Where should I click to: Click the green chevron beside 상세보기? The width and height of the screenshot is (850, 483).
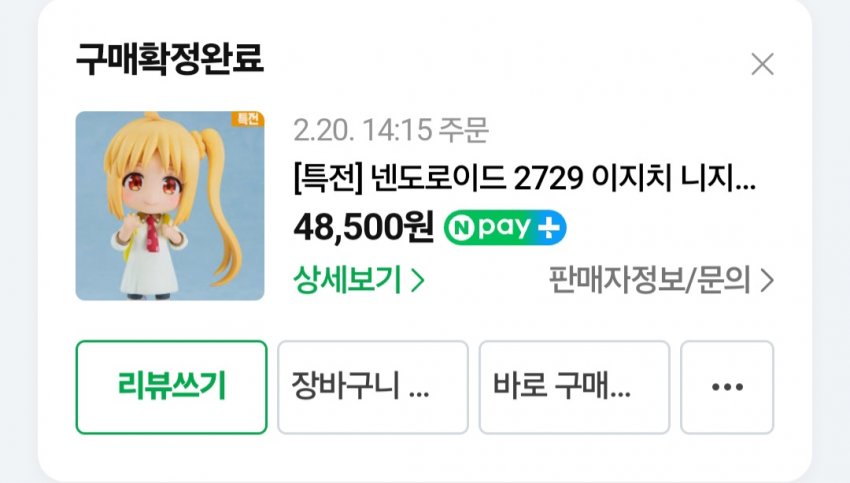(417, 281)
